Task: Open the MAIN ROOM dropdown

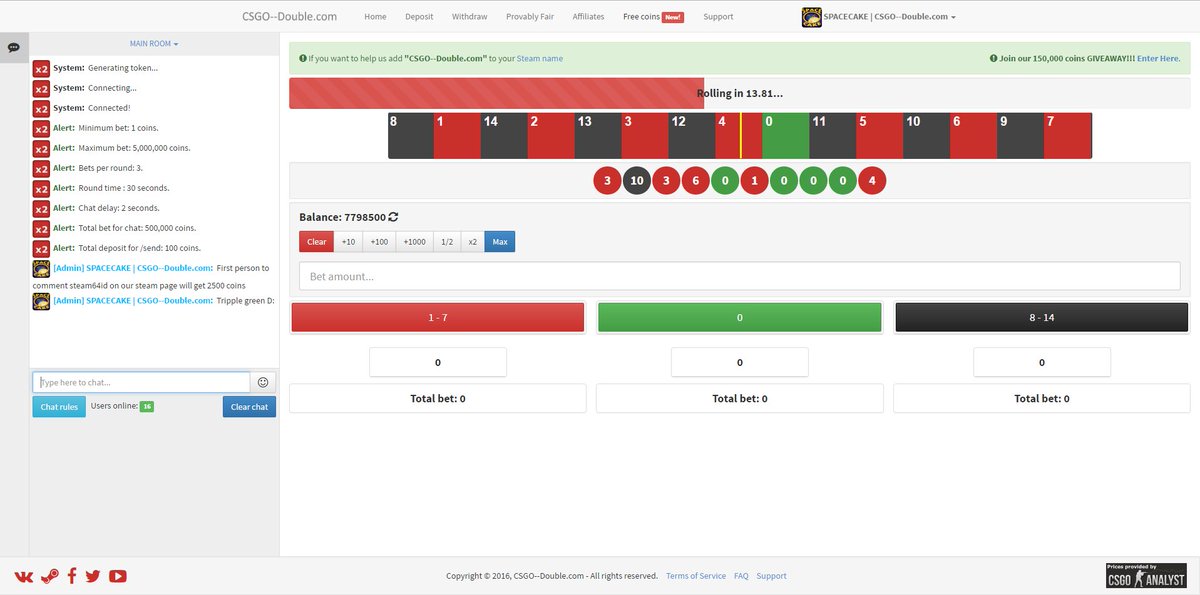Action: point(154,44)
